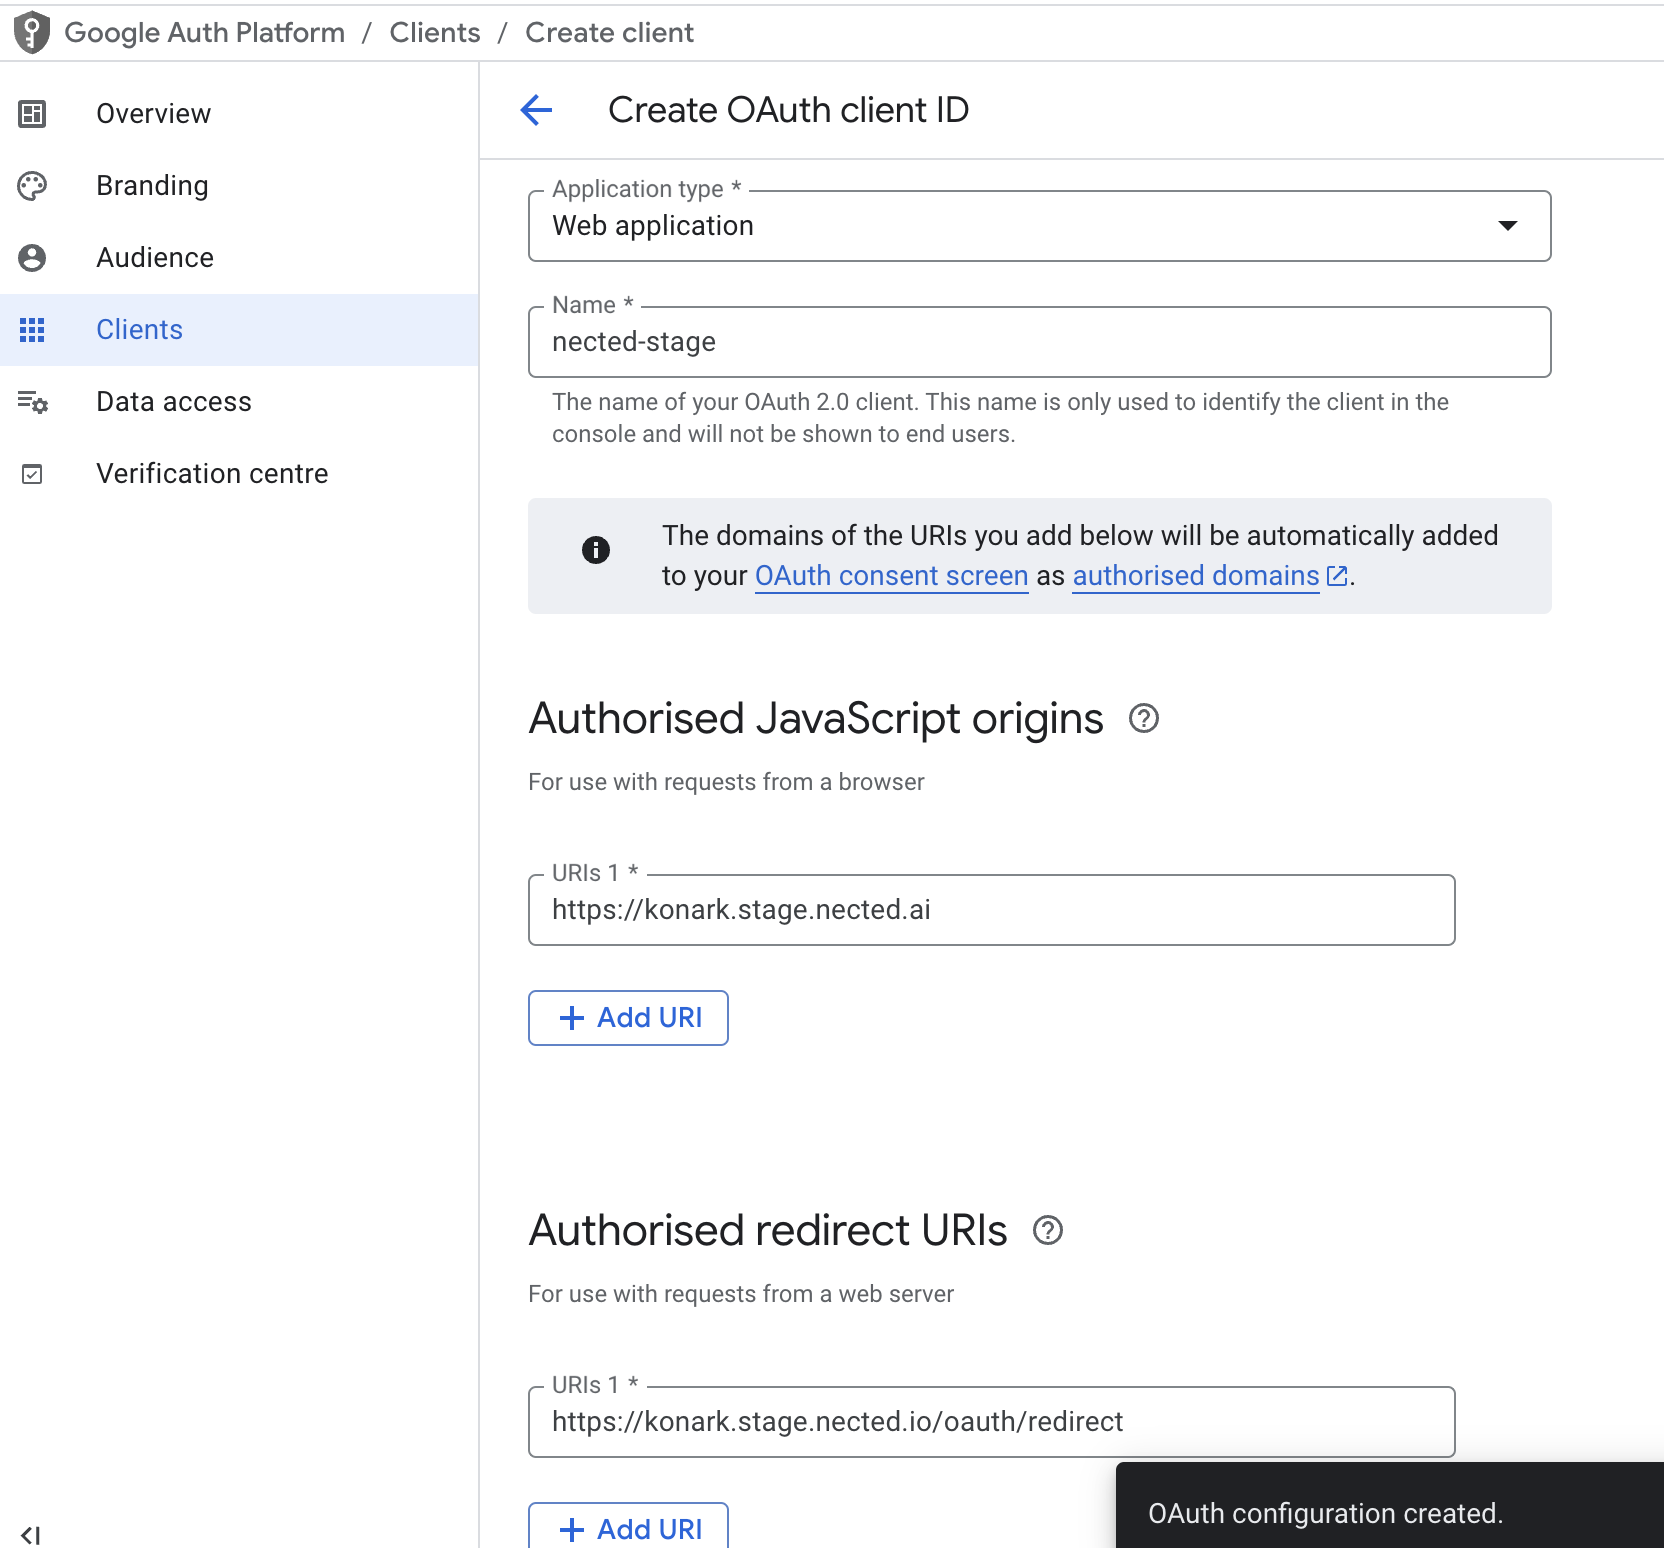Click the Google Auth Platform shield icon

(x=32, y=32)
